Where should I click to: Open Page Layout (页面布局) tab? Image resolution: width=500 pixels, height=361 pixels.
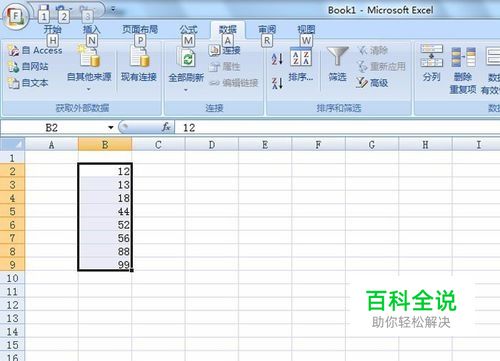click(x=140, y=30)
